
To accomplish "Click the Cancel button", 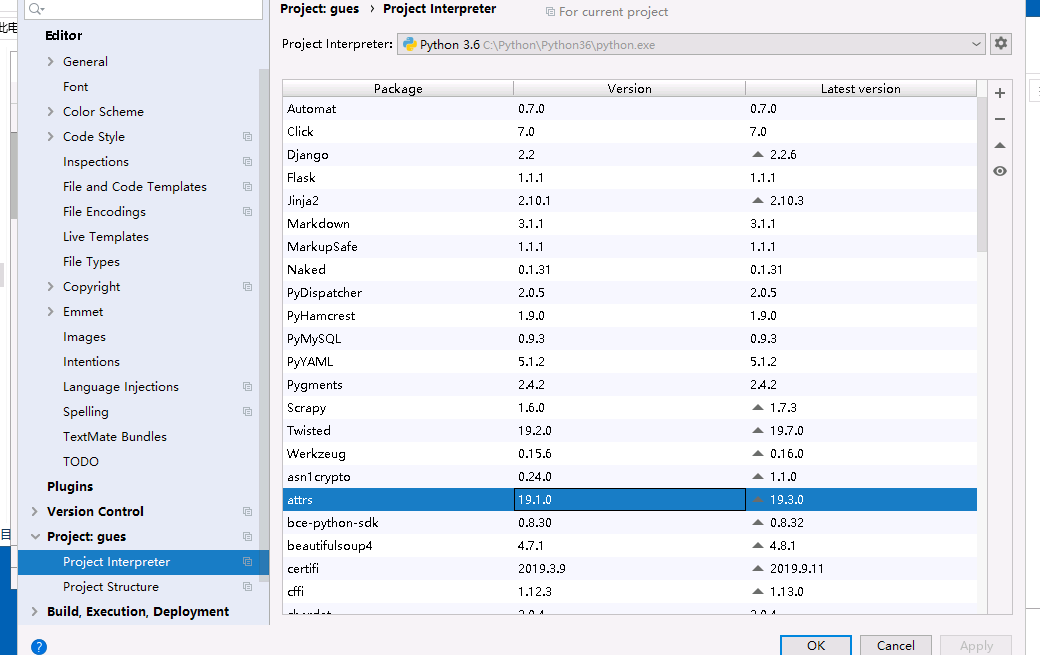I will (895, 646).
